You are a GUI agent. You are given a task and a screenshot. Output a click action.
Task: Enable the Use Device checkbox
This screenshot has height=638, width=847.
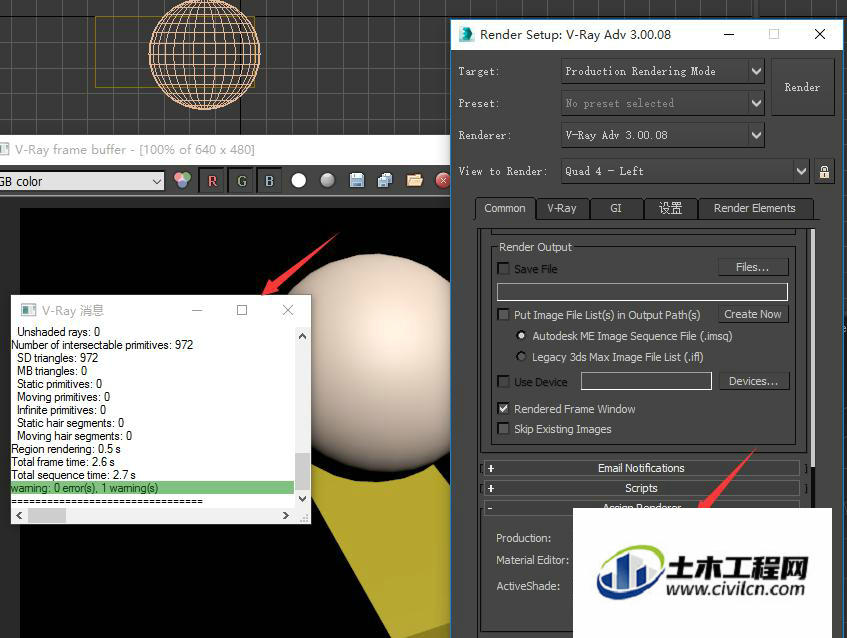point(503,381)
